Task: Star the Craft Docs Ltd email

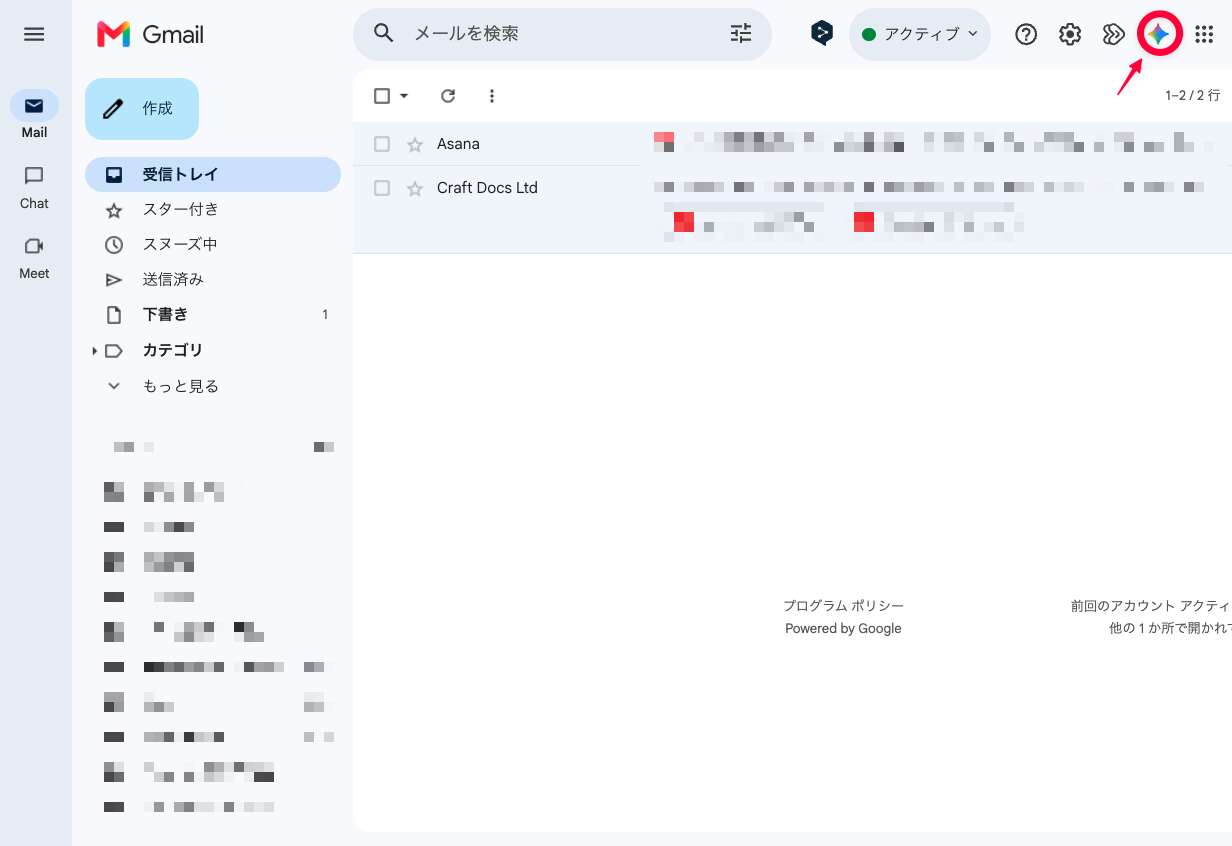Action: [415, 188]
